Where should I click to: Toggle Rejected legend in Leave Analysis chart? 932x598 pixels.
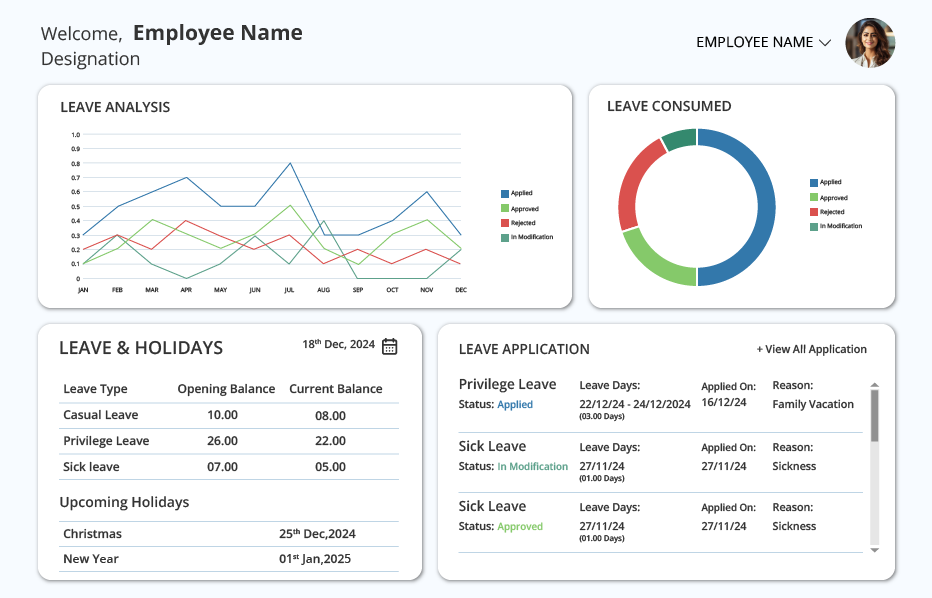[518, 223]
